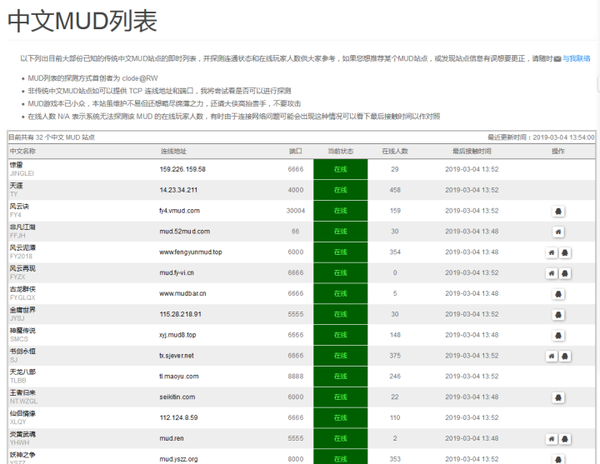The width and height of the screenshot is (600, 464).
Task: Click home icon in tx.sjever.net row
Action: pyautogui.click(x=551, y=356)
